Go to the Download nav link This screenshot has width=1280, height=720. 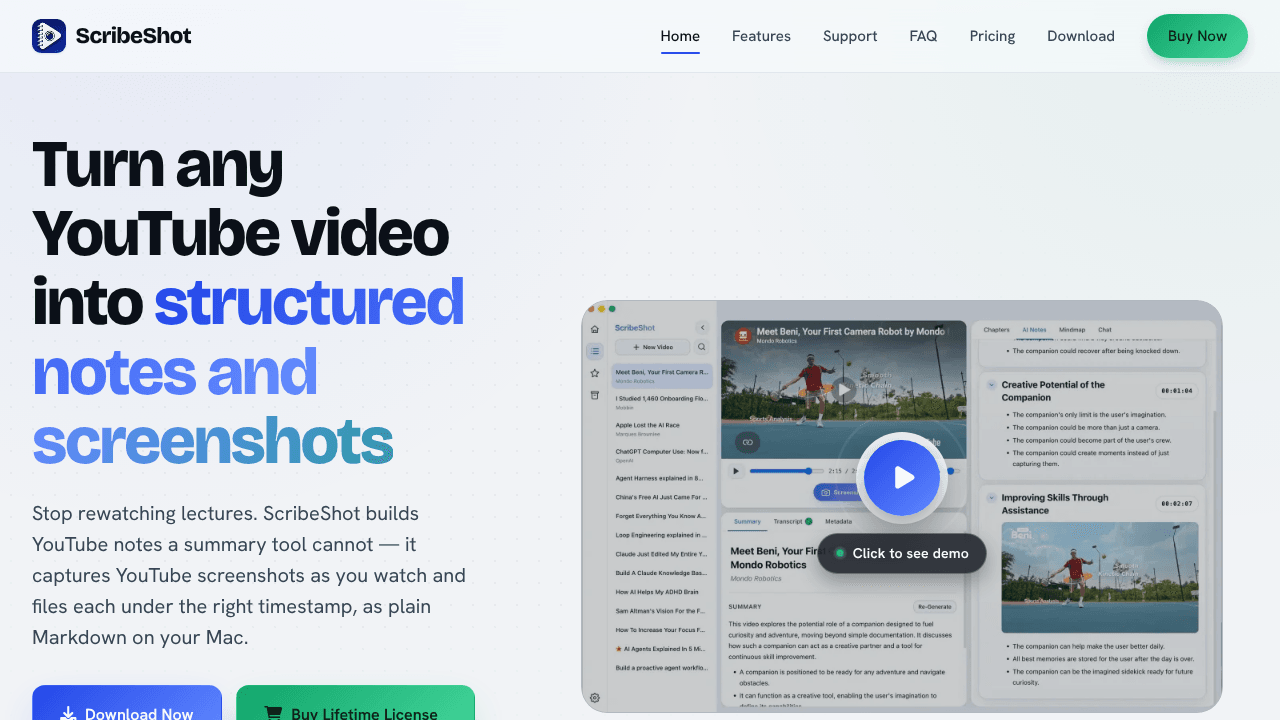(1081, 36)
